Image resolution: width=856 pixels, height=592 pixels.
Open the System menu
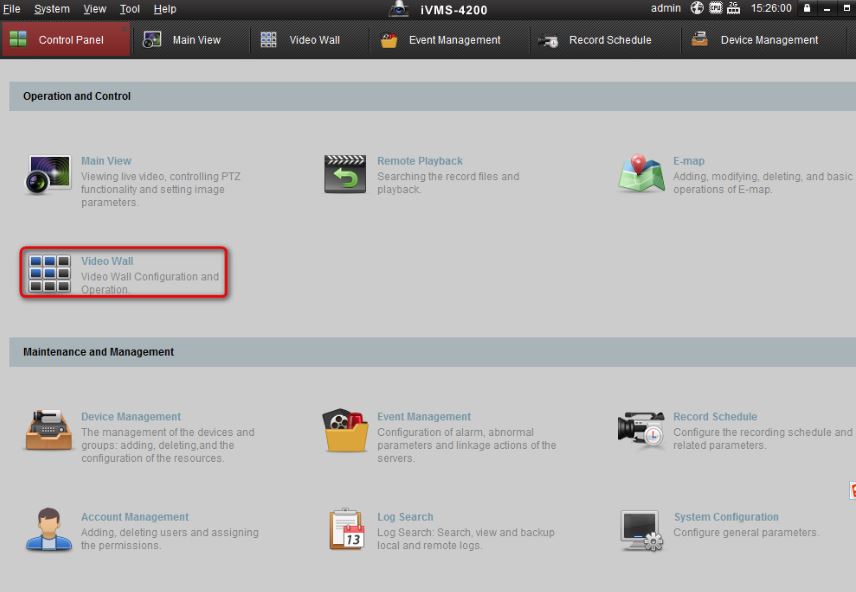[52, 9]
